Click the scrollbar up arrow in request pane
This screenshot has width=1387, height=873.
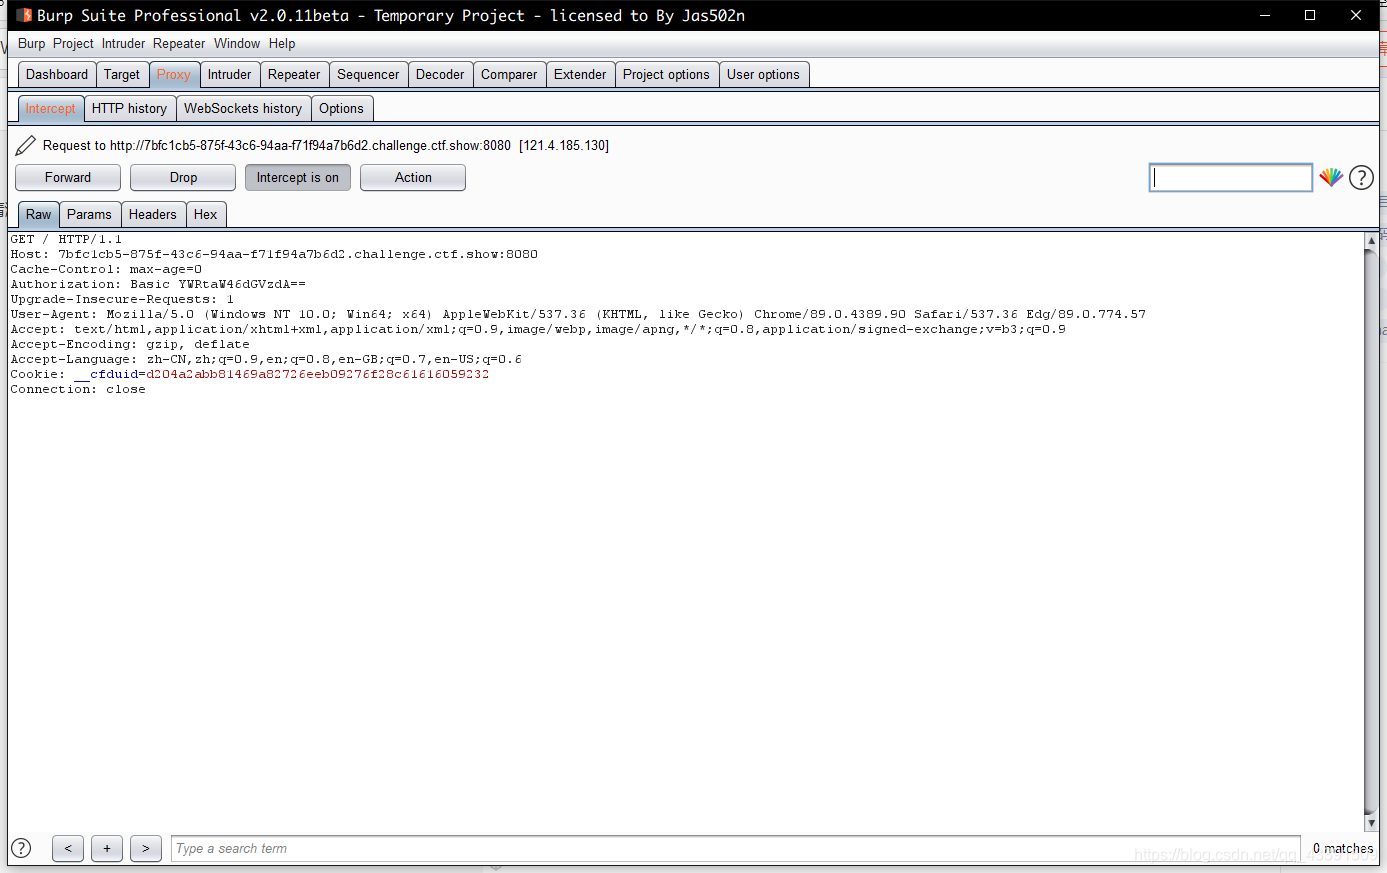pyautogui.click(x=1371, y=240)
